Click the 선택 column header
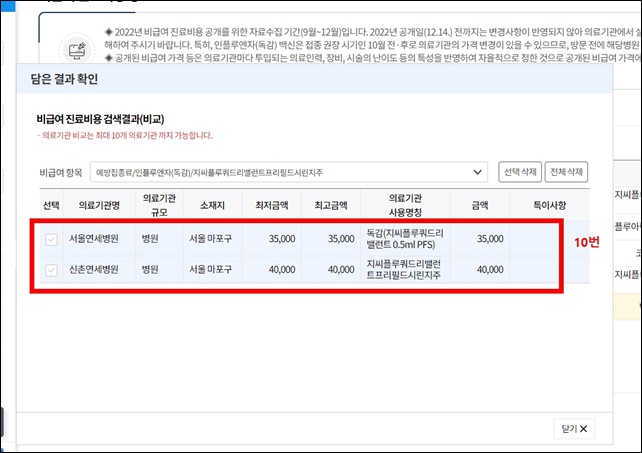 [51, 205]
